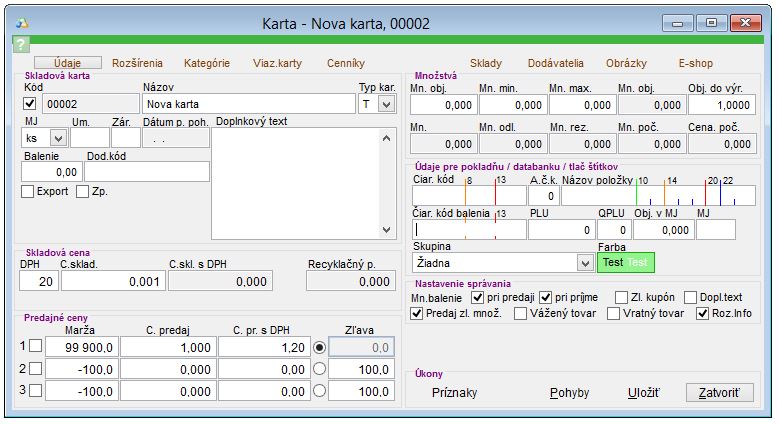Click the Čiar. kód input field
The height and width of the screenshot is (424, 778).
pos(469,196)
